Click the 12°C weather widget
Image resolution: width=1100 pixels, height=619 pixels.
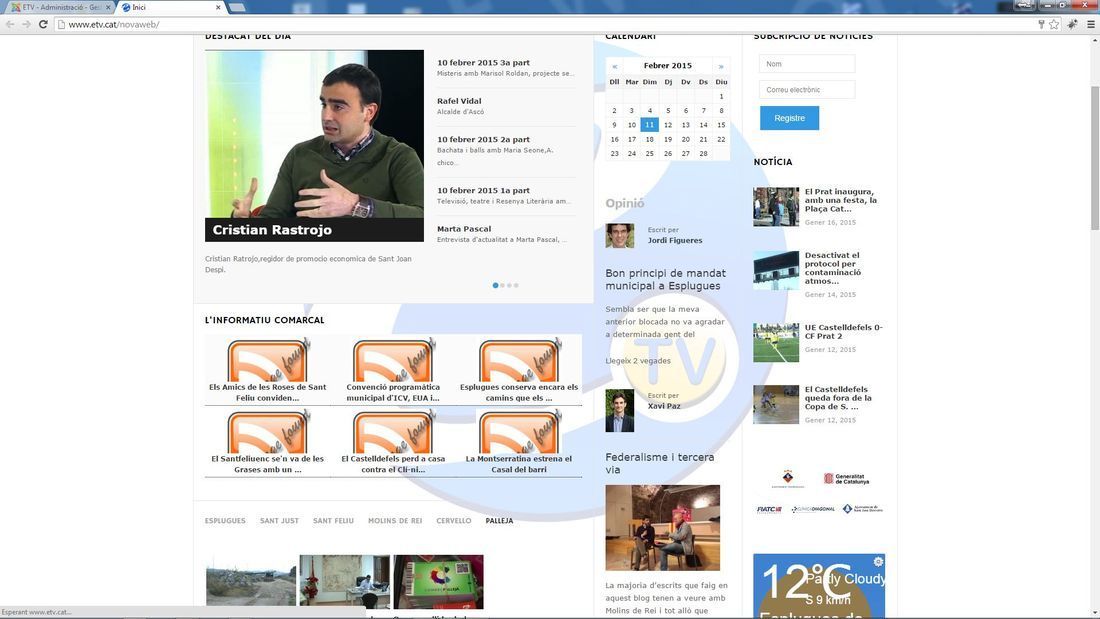819,585
